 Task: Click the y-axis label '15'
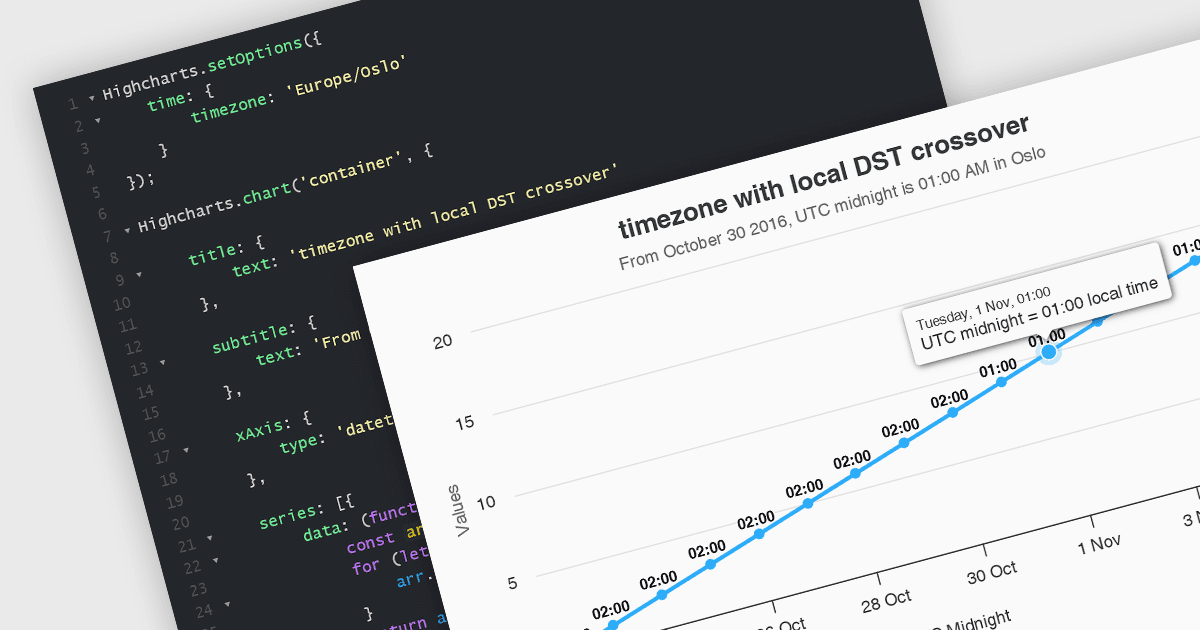pyautogui.click(x=466, y=422)
